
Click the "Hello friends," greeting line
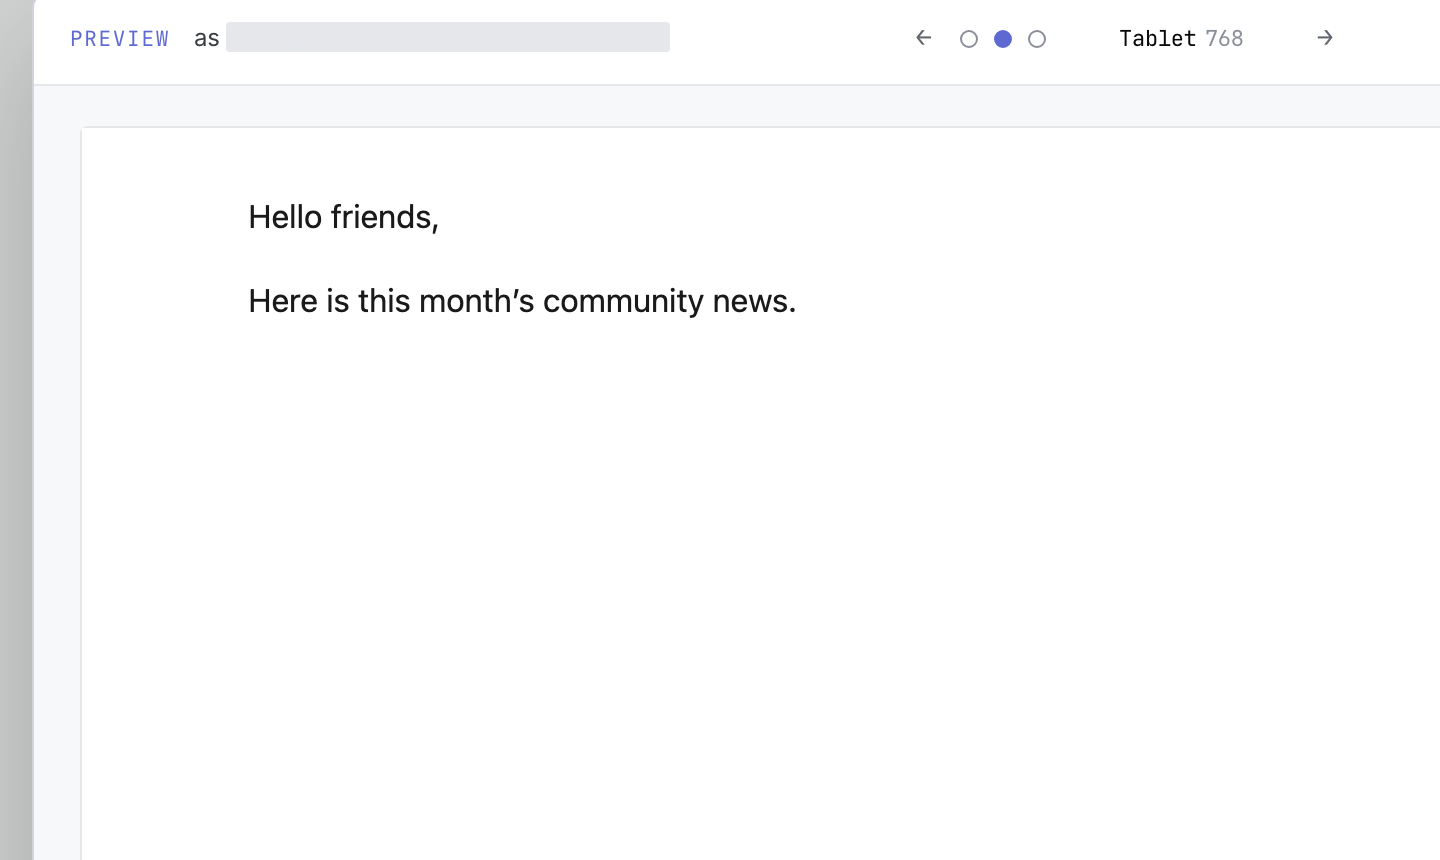[343, 216]
